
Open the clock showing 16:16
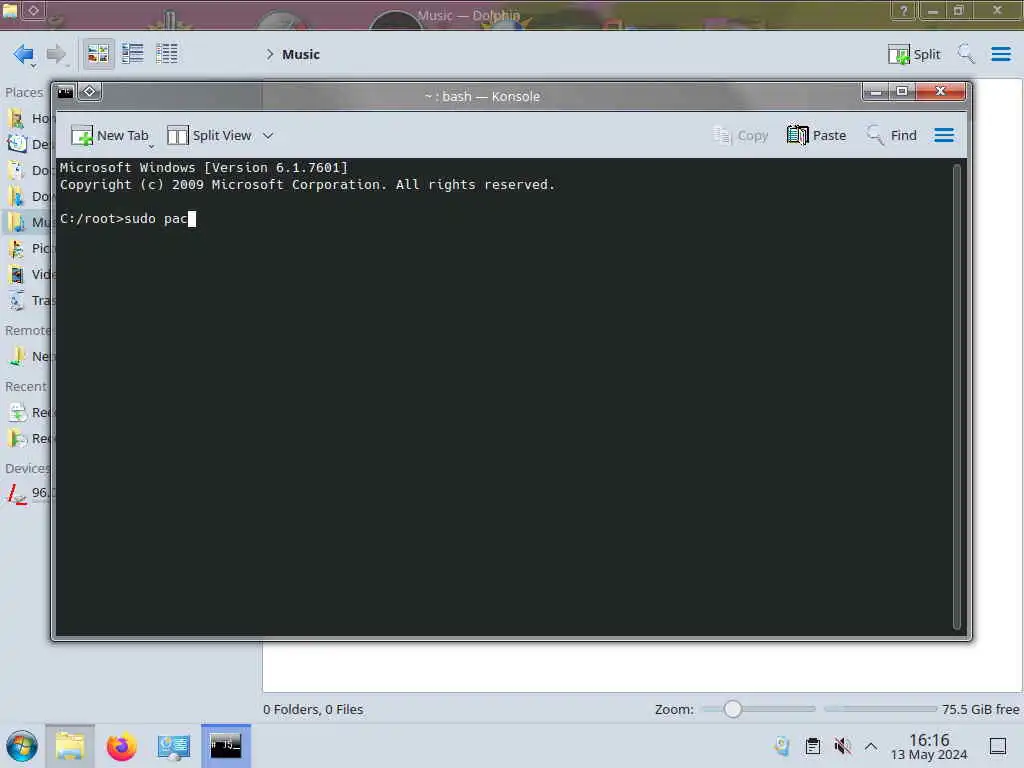pyautogui.click(x=929, y=746)
